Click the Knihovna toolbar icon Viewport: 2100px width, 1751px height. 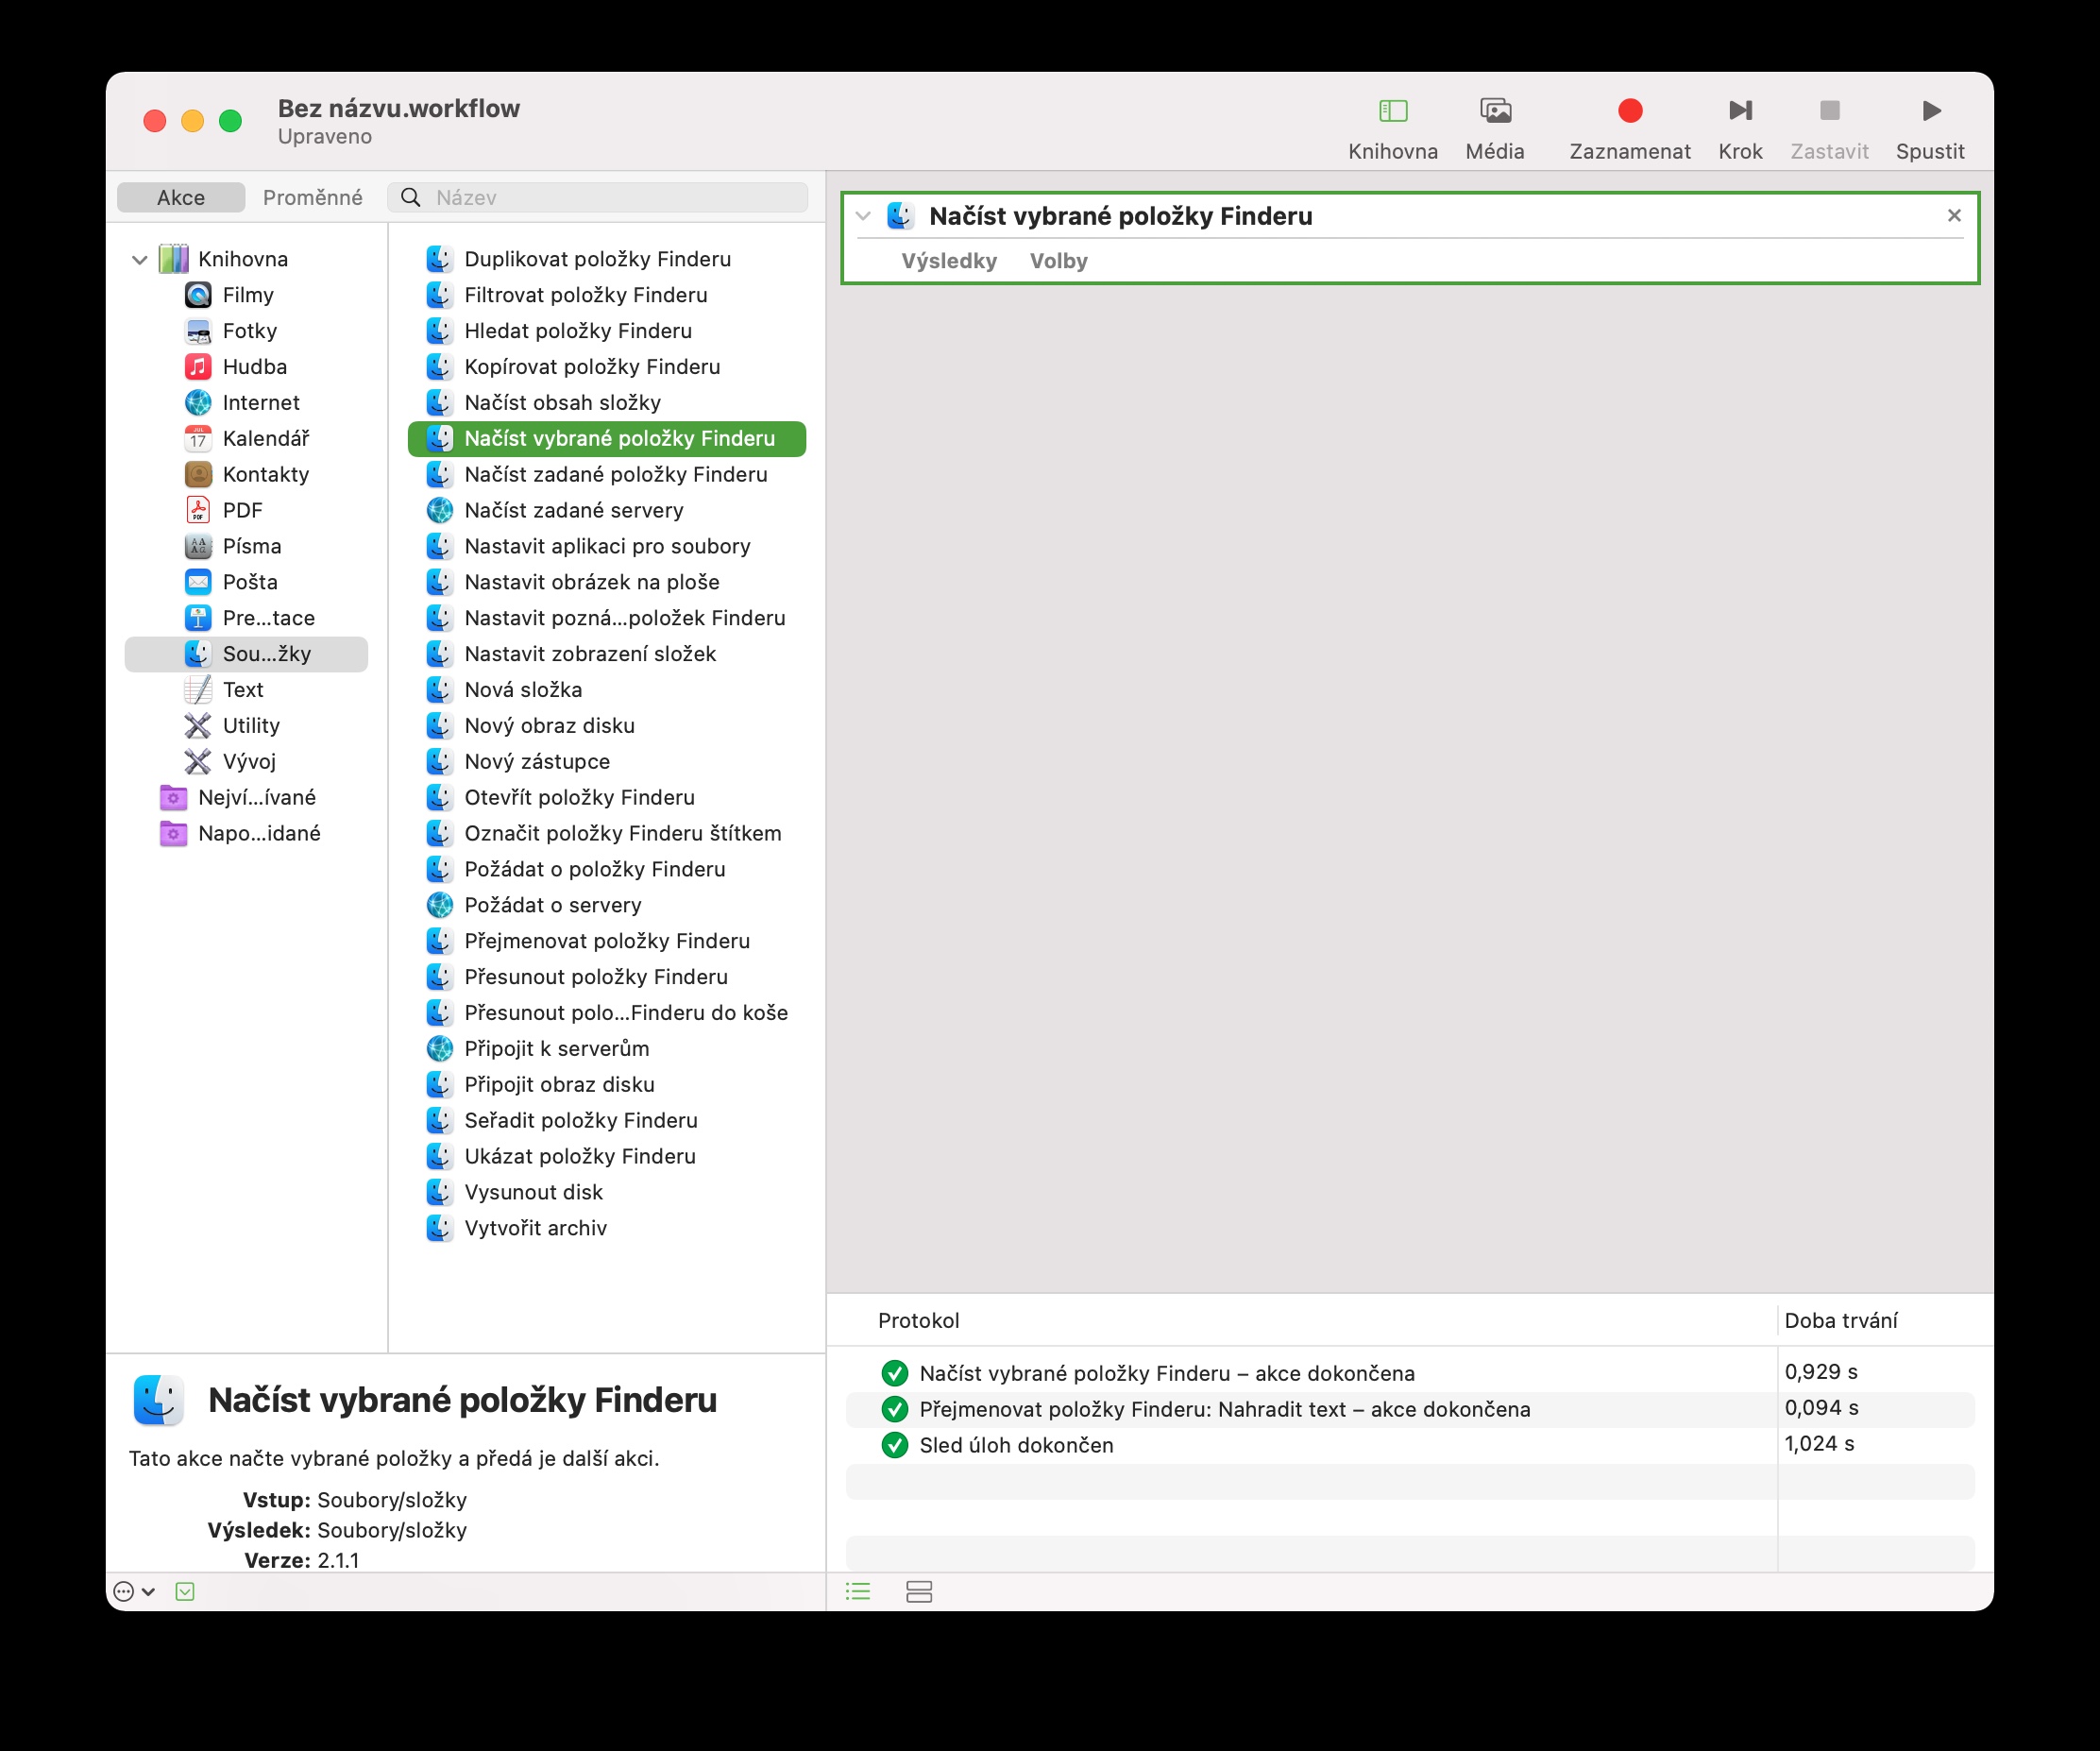coord(1392,111)
